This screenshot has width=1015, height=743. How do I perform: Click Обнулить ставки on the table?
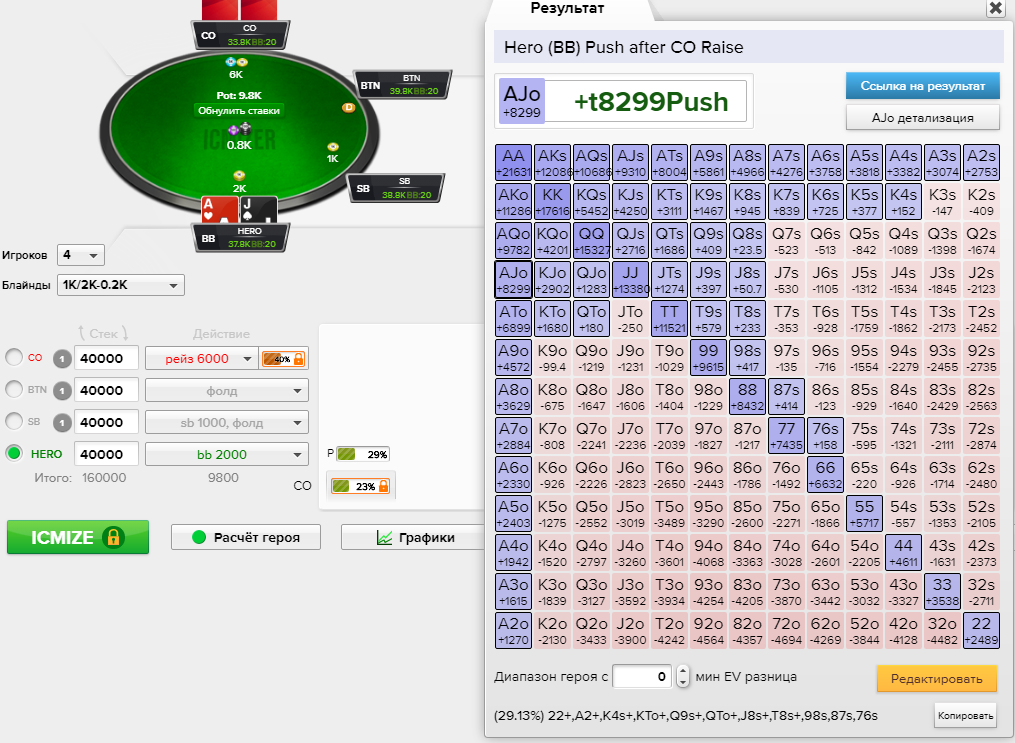(239, 111)
